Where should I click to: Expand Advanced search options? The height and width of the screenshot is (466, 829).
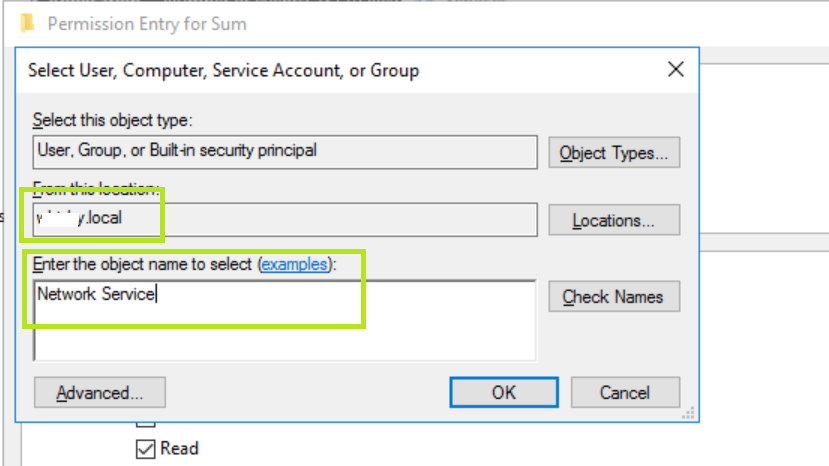tap(99, 392)
